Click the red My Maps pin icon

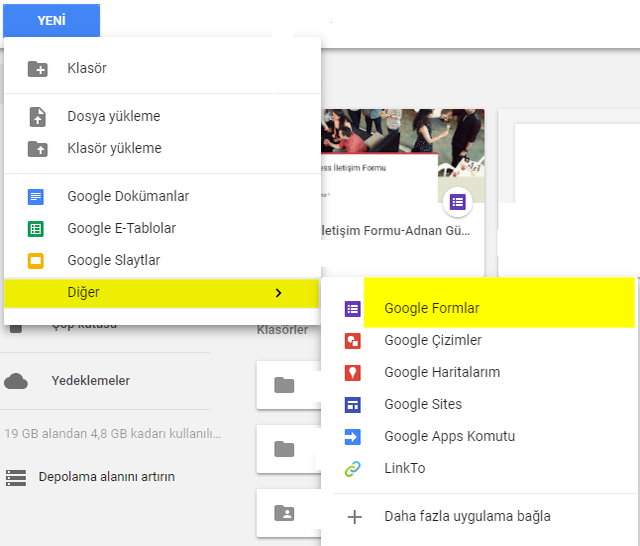[353, 373]
